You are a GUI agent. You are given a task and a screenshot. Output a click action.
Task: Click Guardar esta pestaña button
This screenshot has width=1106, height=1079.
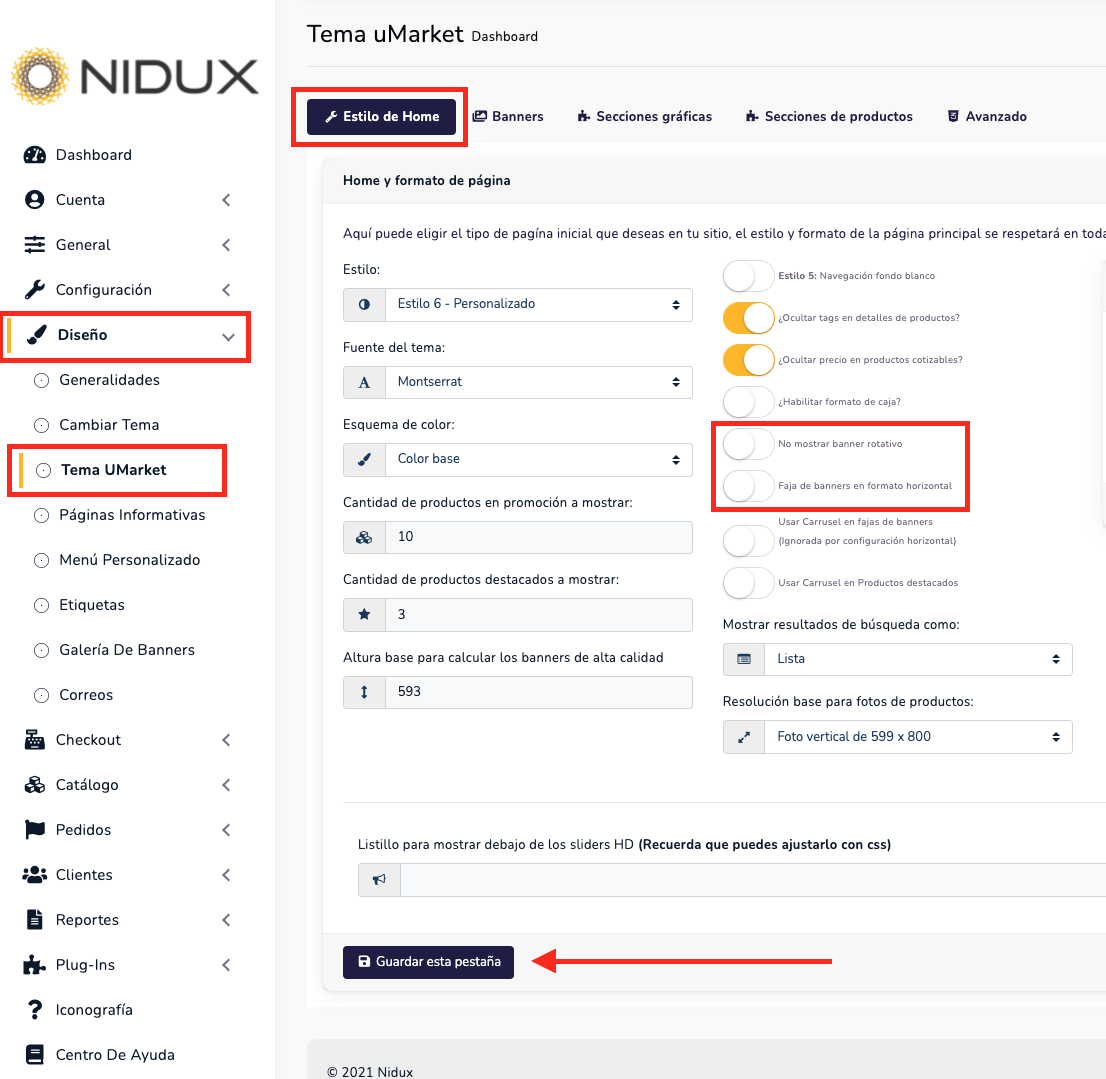click(x=428, y=962)
